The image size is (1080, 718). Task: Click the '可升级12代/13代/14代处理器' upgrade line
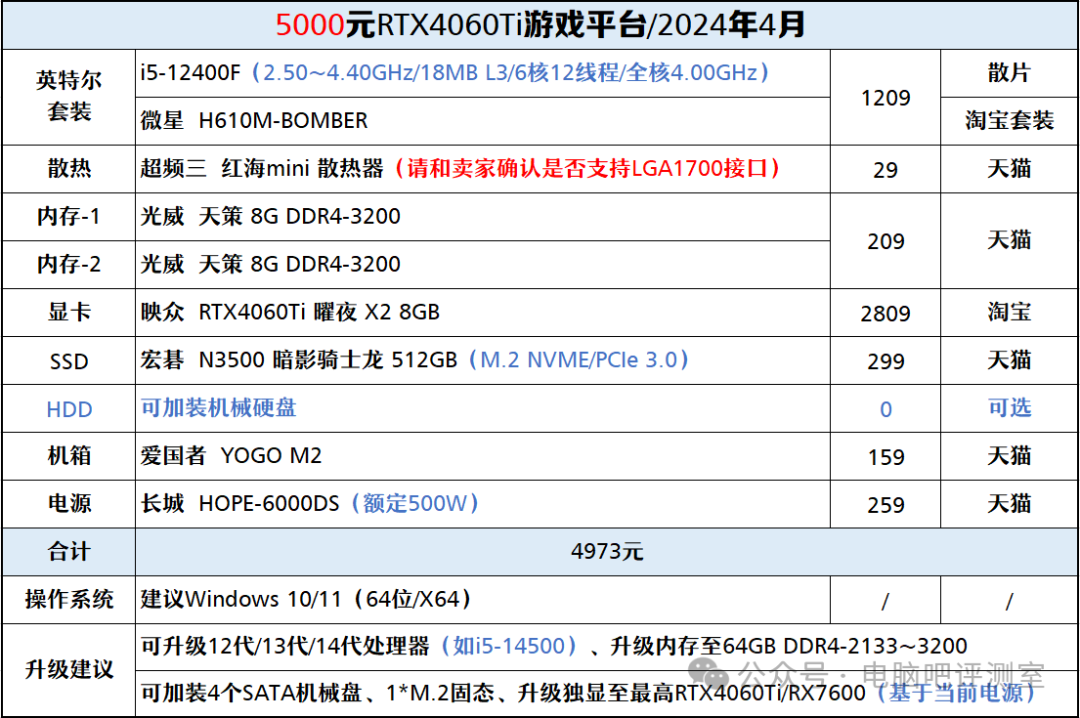(607, 647)
